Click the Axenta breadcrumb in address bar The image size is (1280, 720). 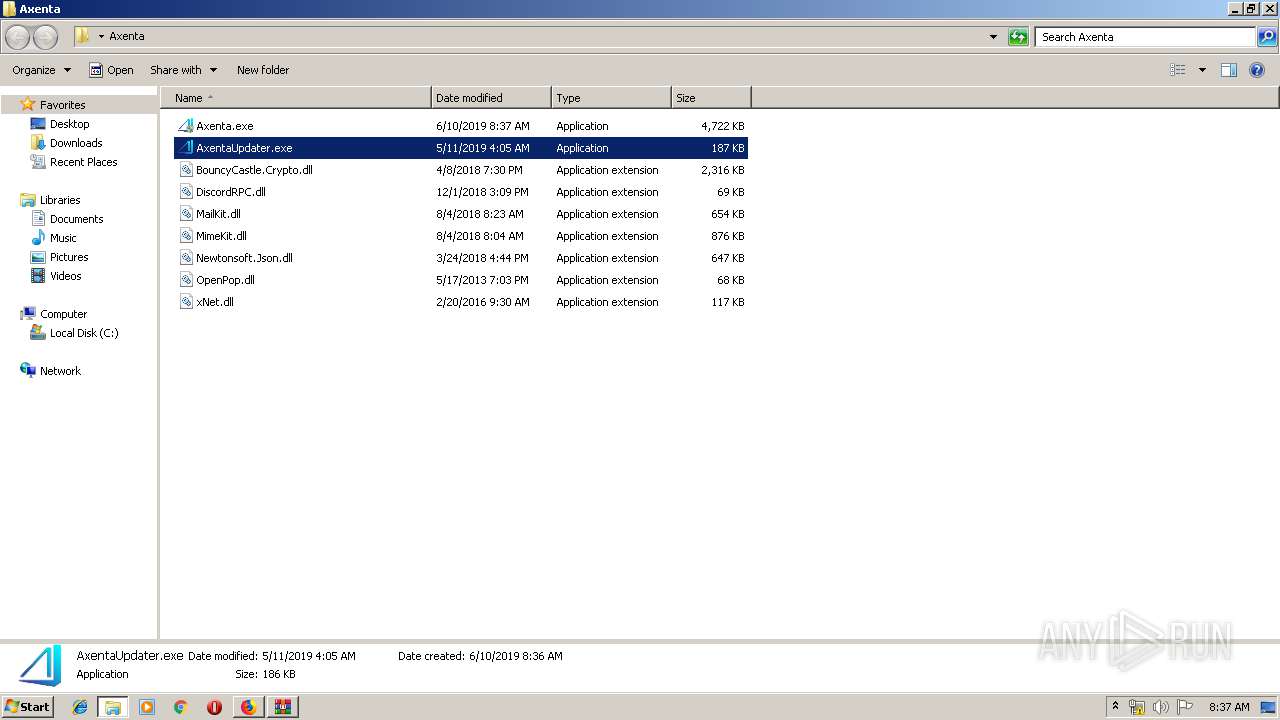tap(127, 37)
